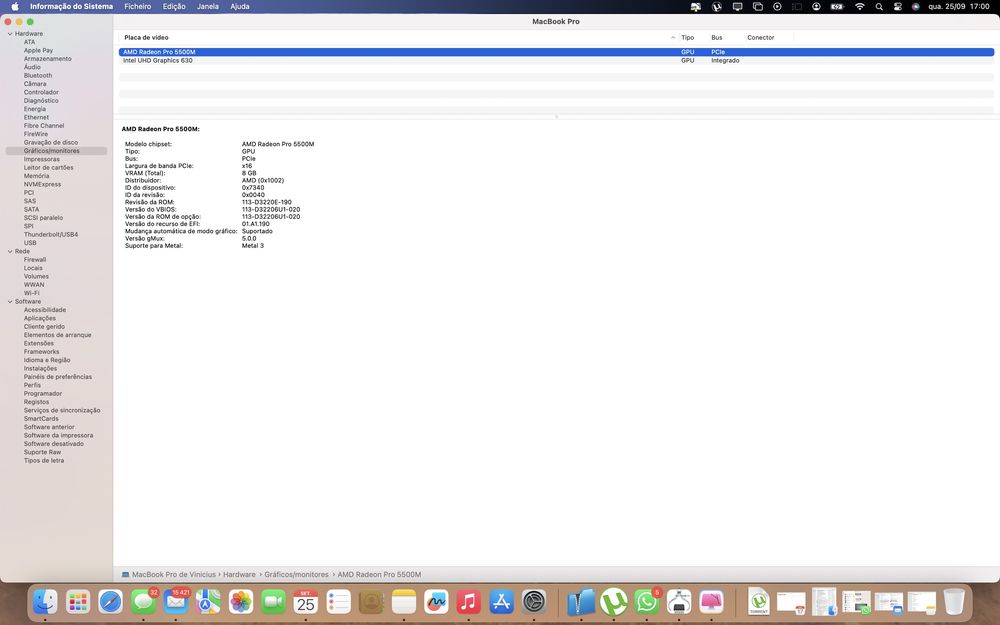Open Wi-Fi status in menu bar

(860, 6)
